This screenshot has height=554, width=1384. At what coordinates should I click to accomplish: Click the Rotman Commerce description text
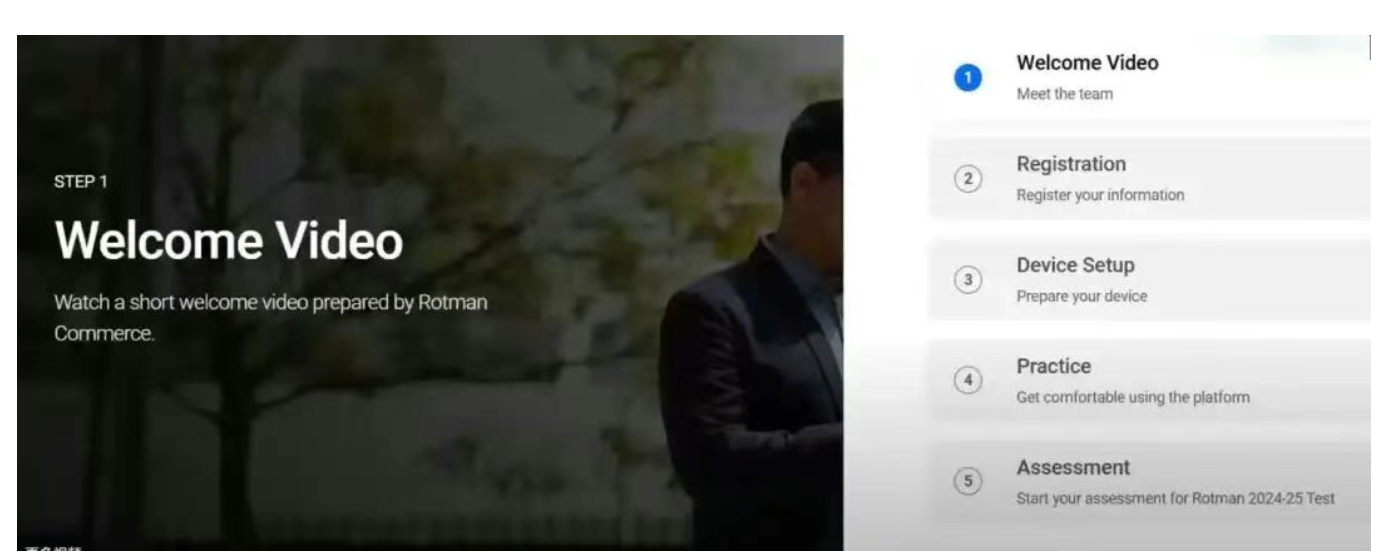click(x=271, y=317)
